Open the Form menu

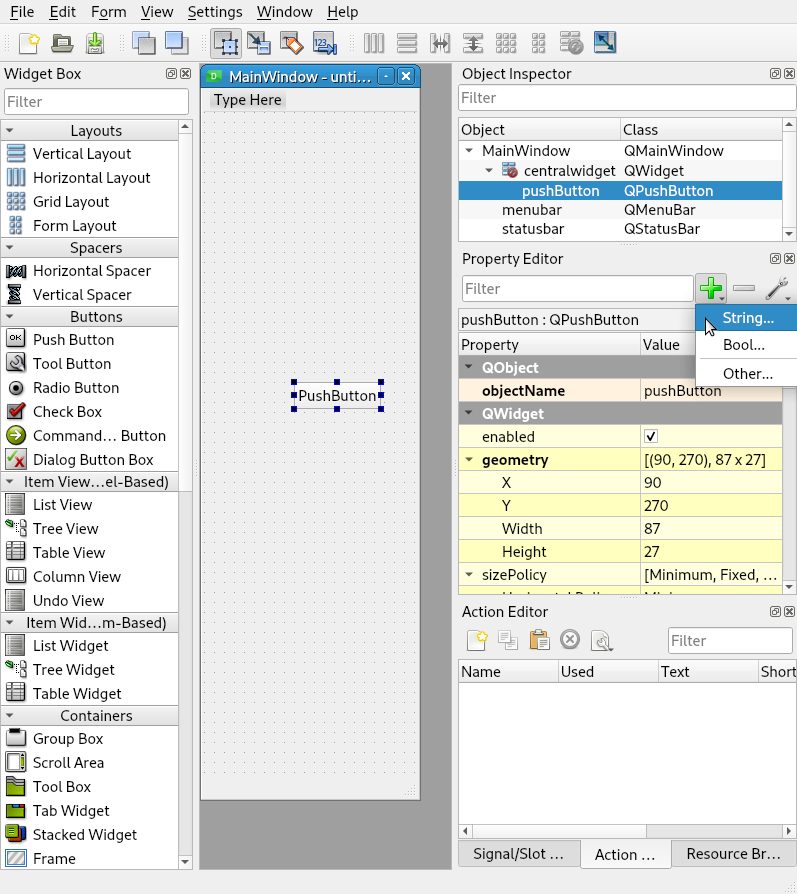coord(108,12)
